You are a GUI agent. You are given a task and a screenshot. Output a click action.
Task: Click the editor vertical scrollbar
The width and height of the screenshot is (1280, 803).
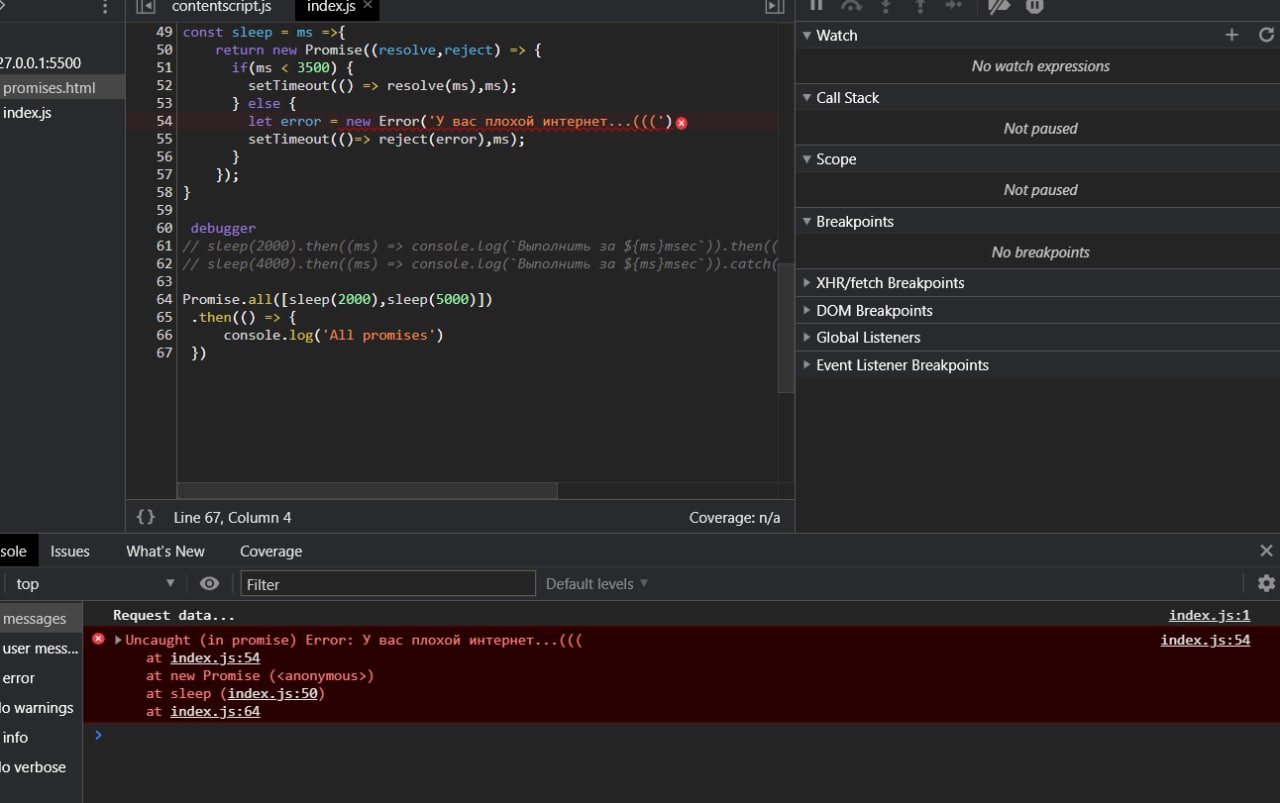(x=786, y=328)
